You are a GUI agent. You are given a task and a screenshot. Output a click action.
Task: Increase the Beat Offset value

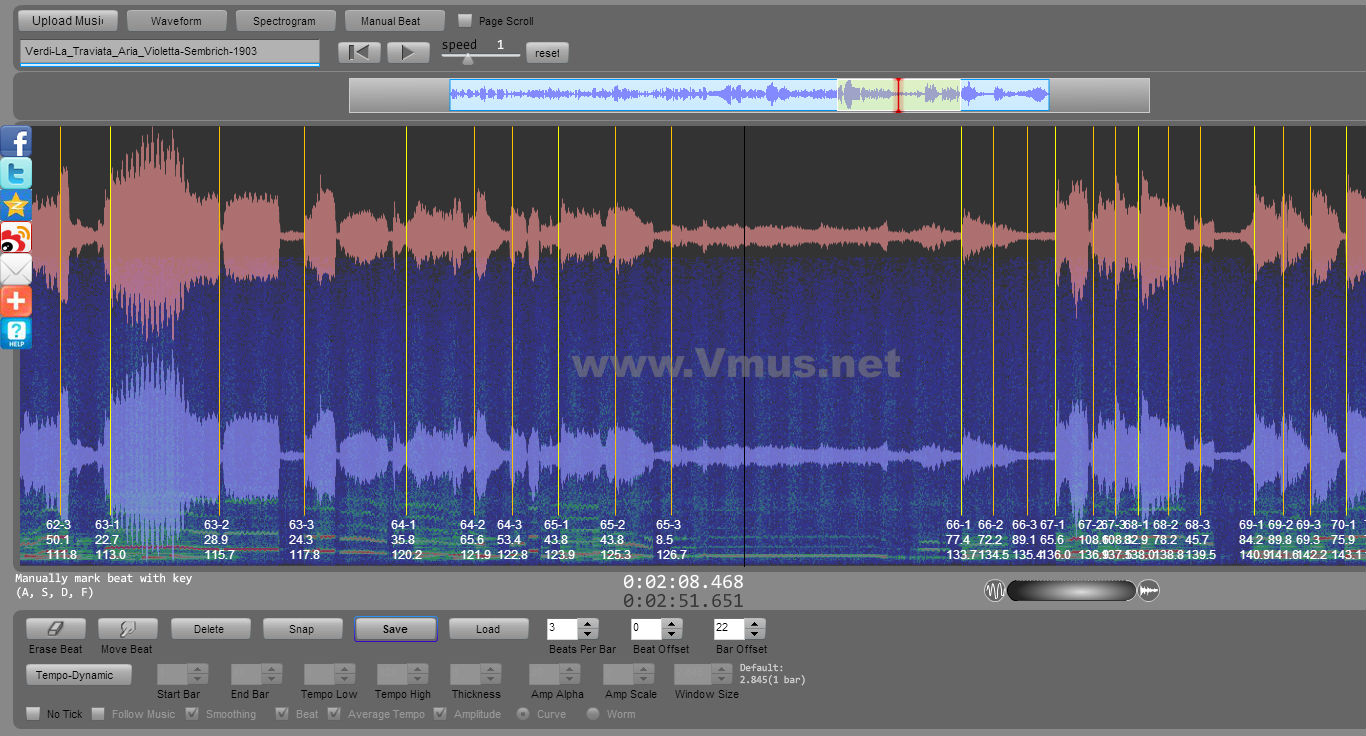point(671,624)
